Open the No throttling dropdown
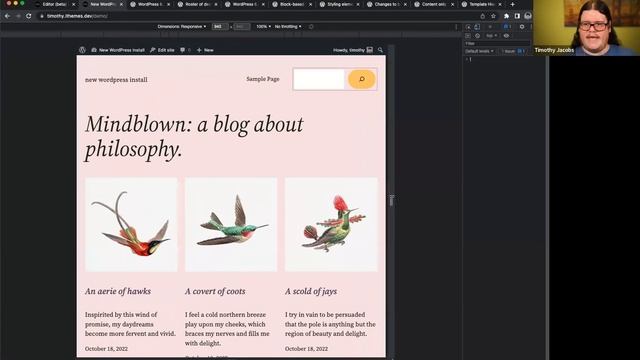Screen dimensions: 640x360 (x=288, y=27)
